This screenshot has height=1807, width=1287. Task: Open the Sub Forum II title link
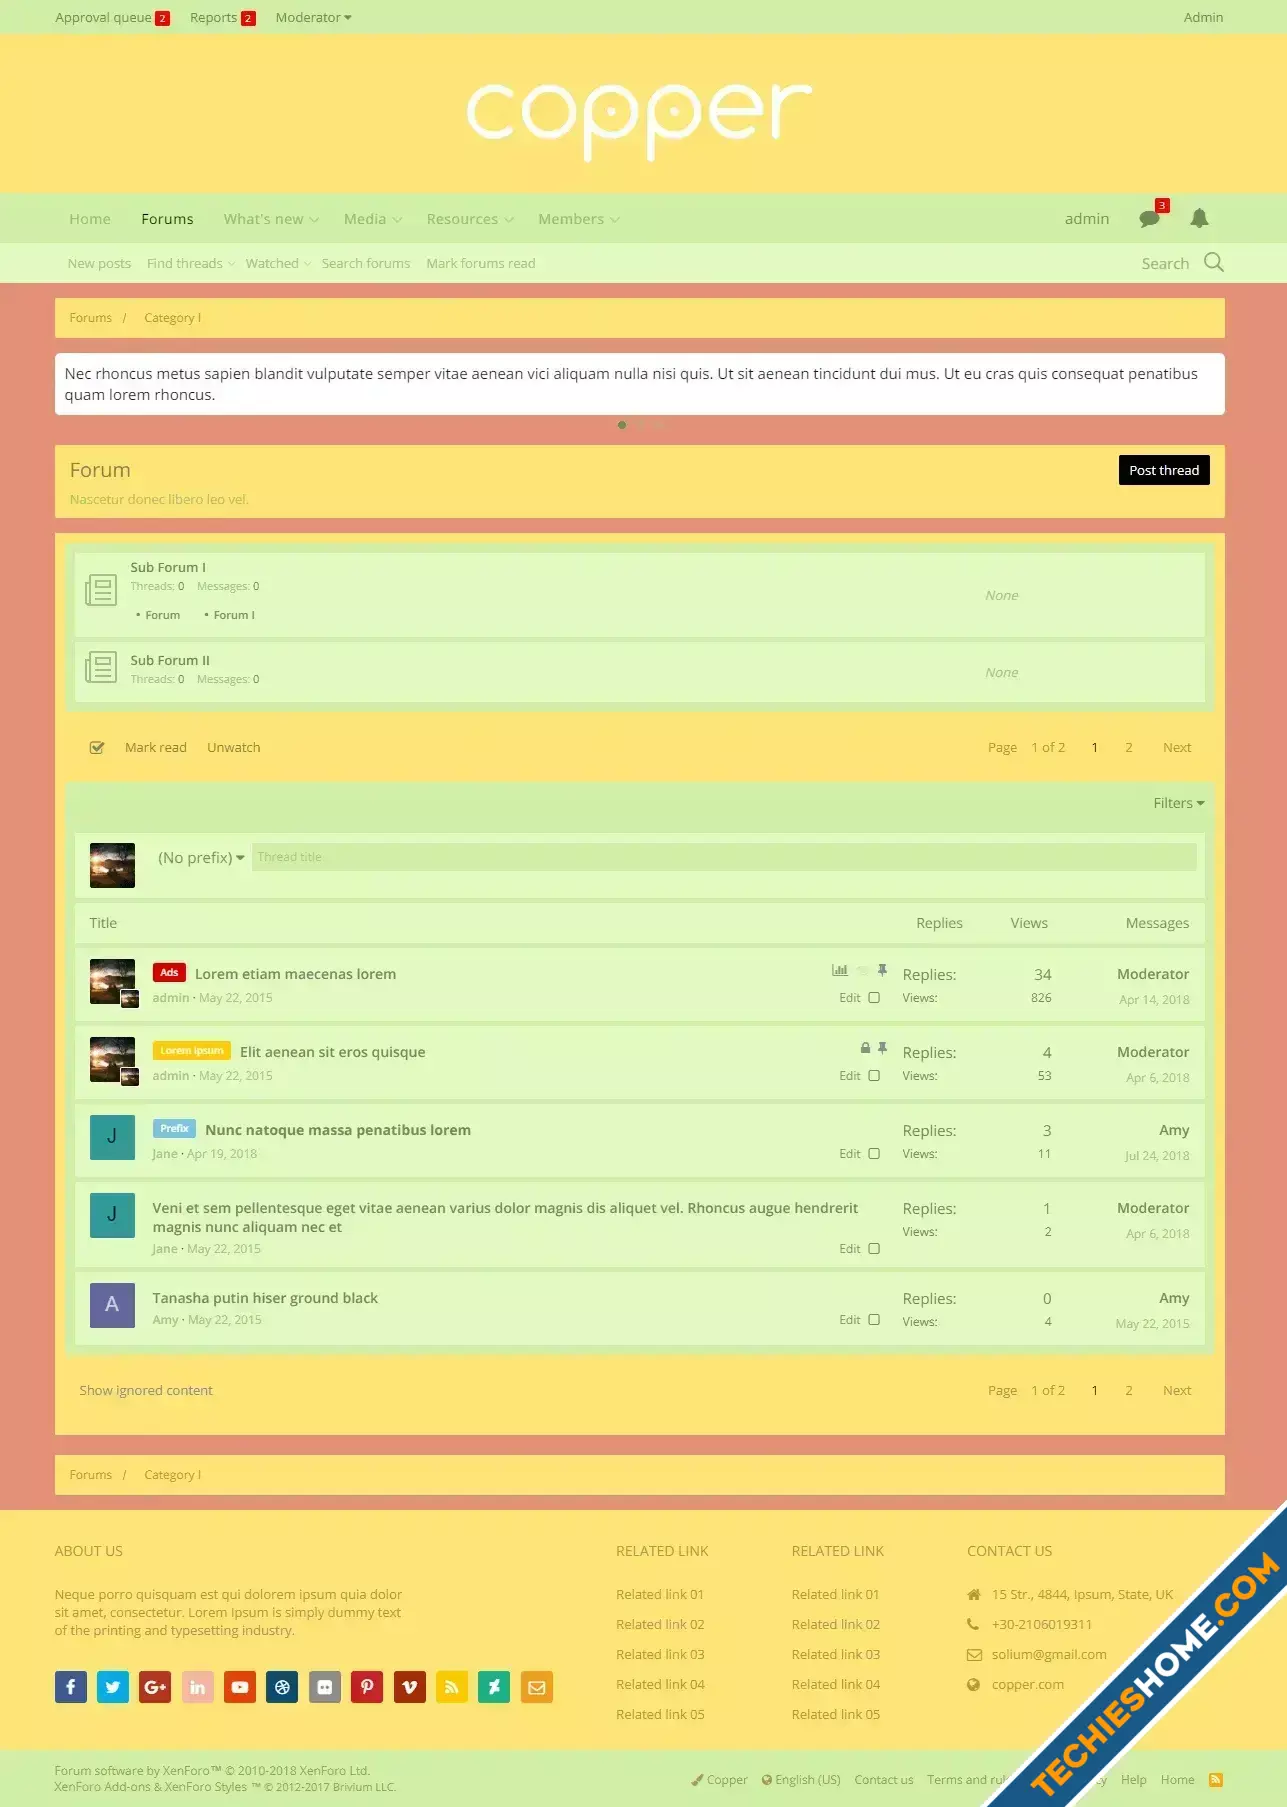[170, 660]
